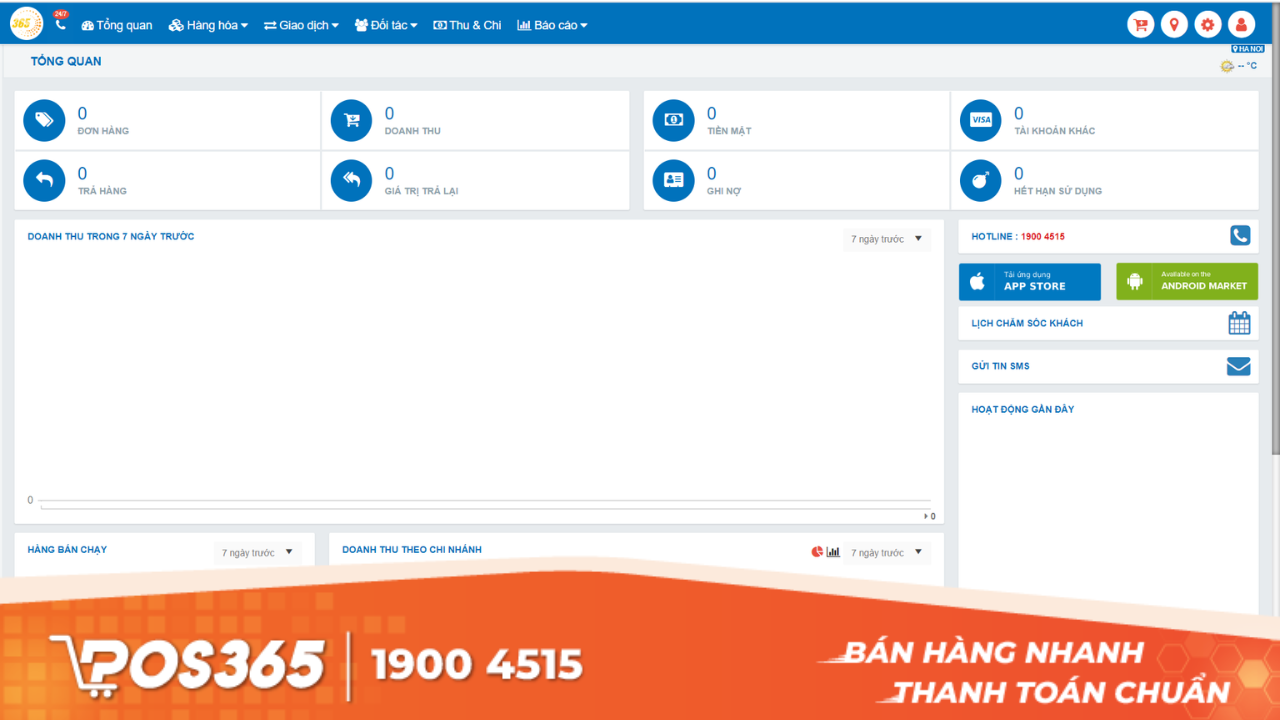The width and height of the screenshot is (1280, 720).
Task: Open settings gear icon in header
Action: pos(1208,25)
